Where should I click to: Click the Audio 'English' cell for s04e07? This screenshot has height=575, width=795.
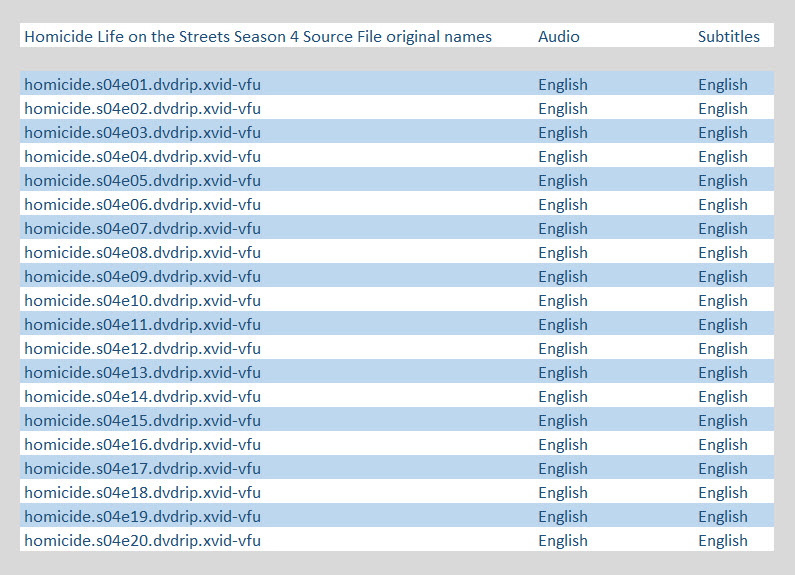[563, 228]
